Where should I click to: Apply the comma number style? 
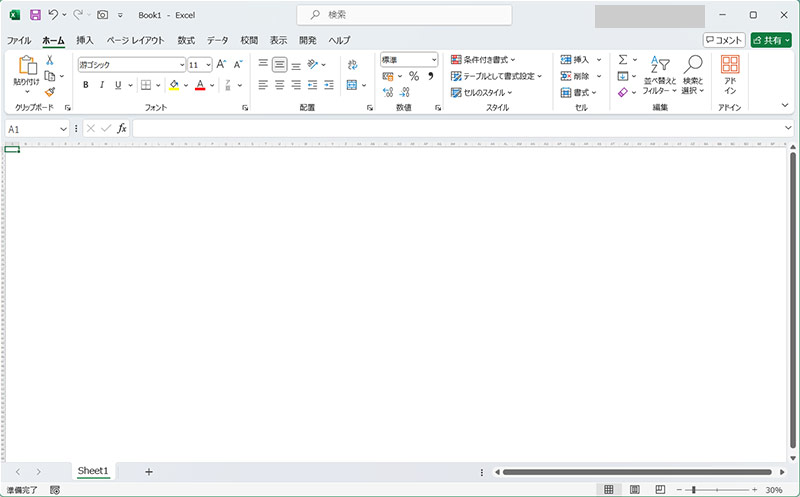(431, 76)
